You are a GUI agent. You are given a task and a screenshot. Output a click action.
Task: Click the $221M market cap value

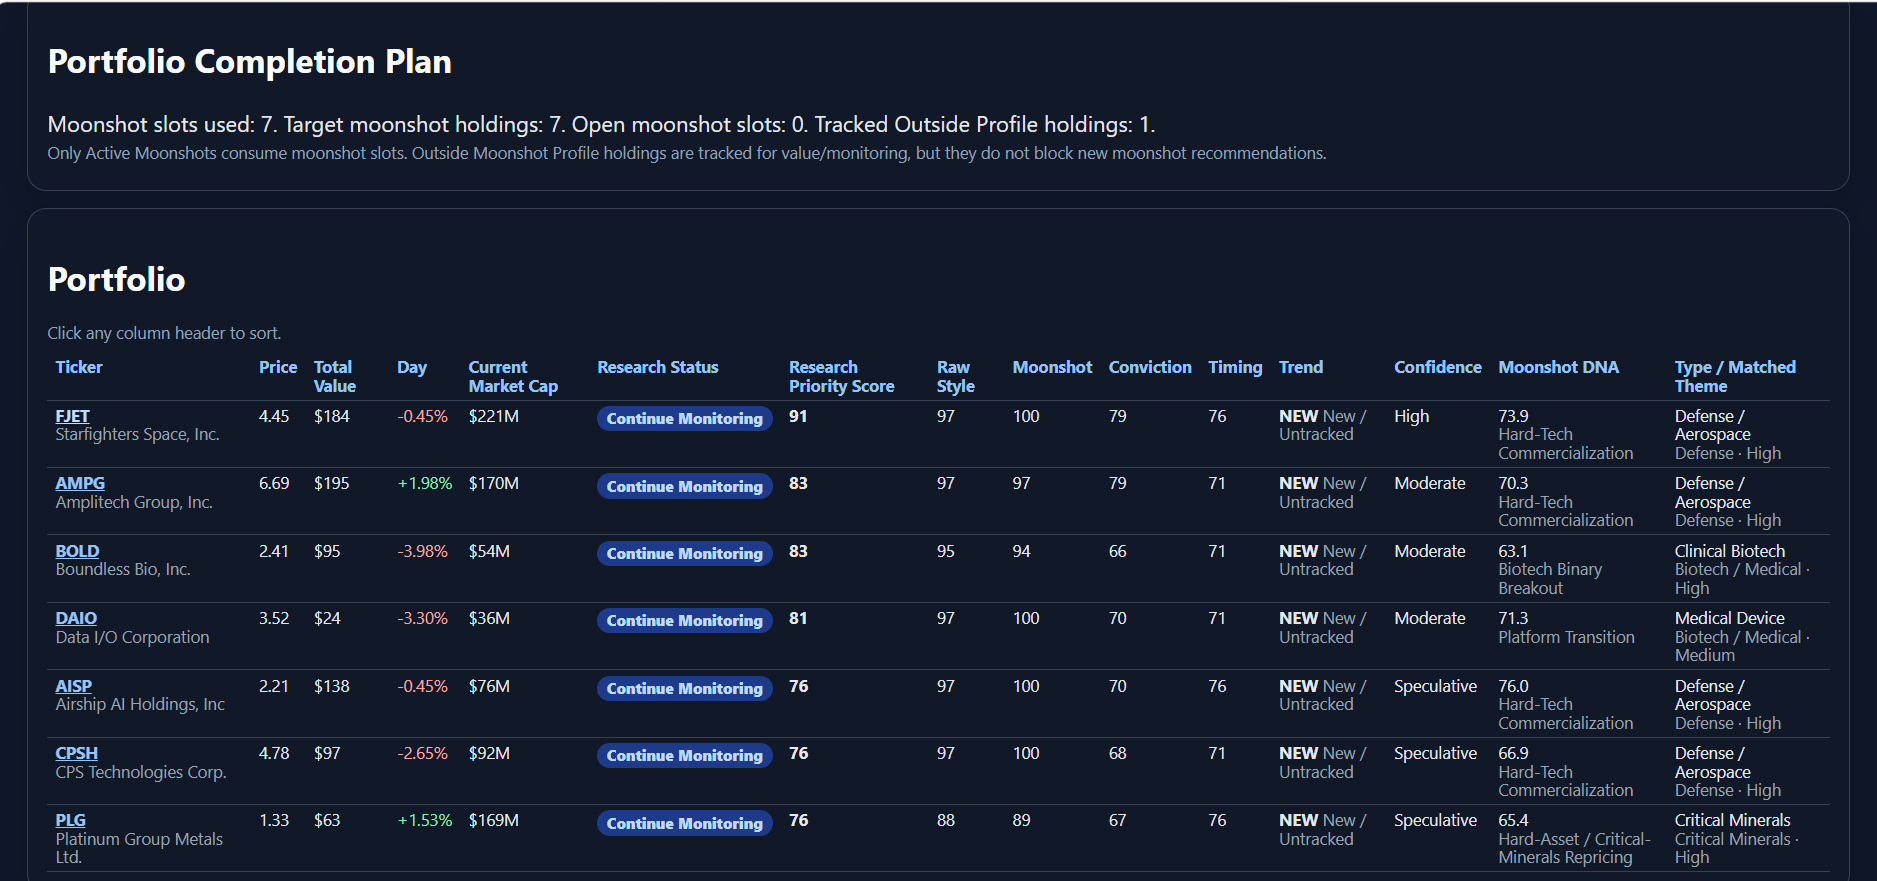pos(494,416)
